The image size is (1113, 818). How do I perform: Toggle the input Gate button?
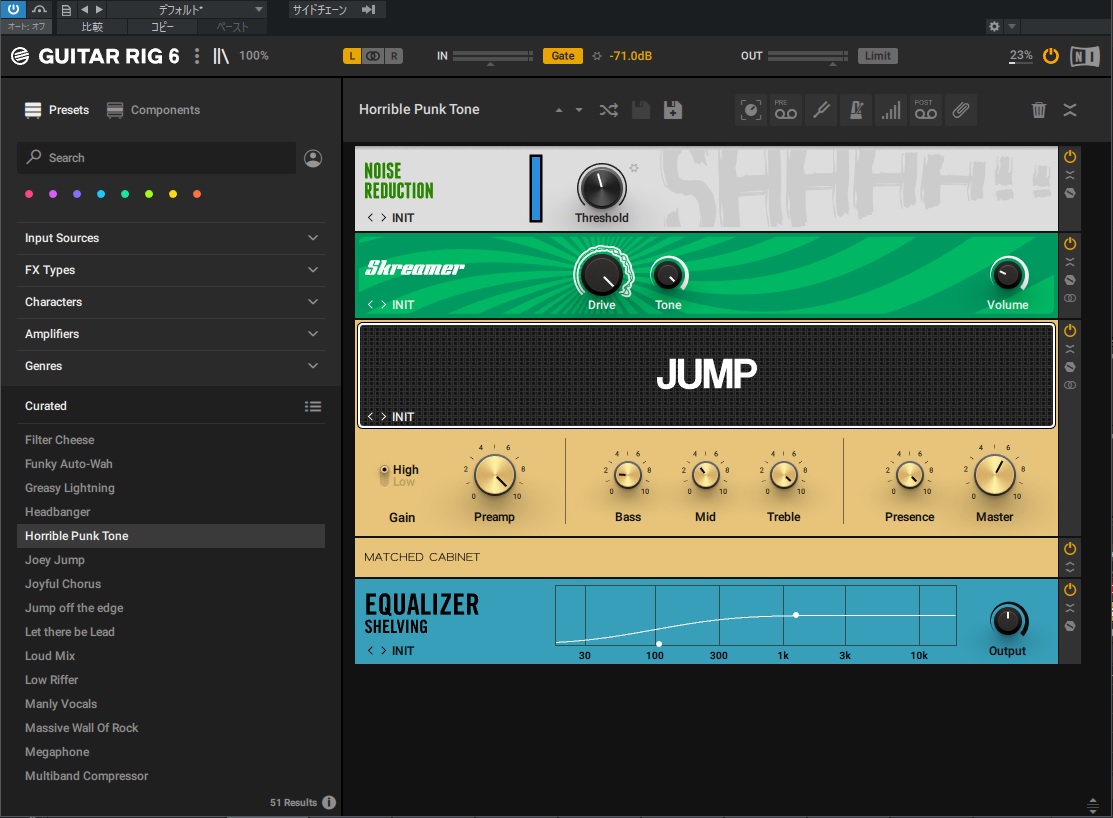563,56
